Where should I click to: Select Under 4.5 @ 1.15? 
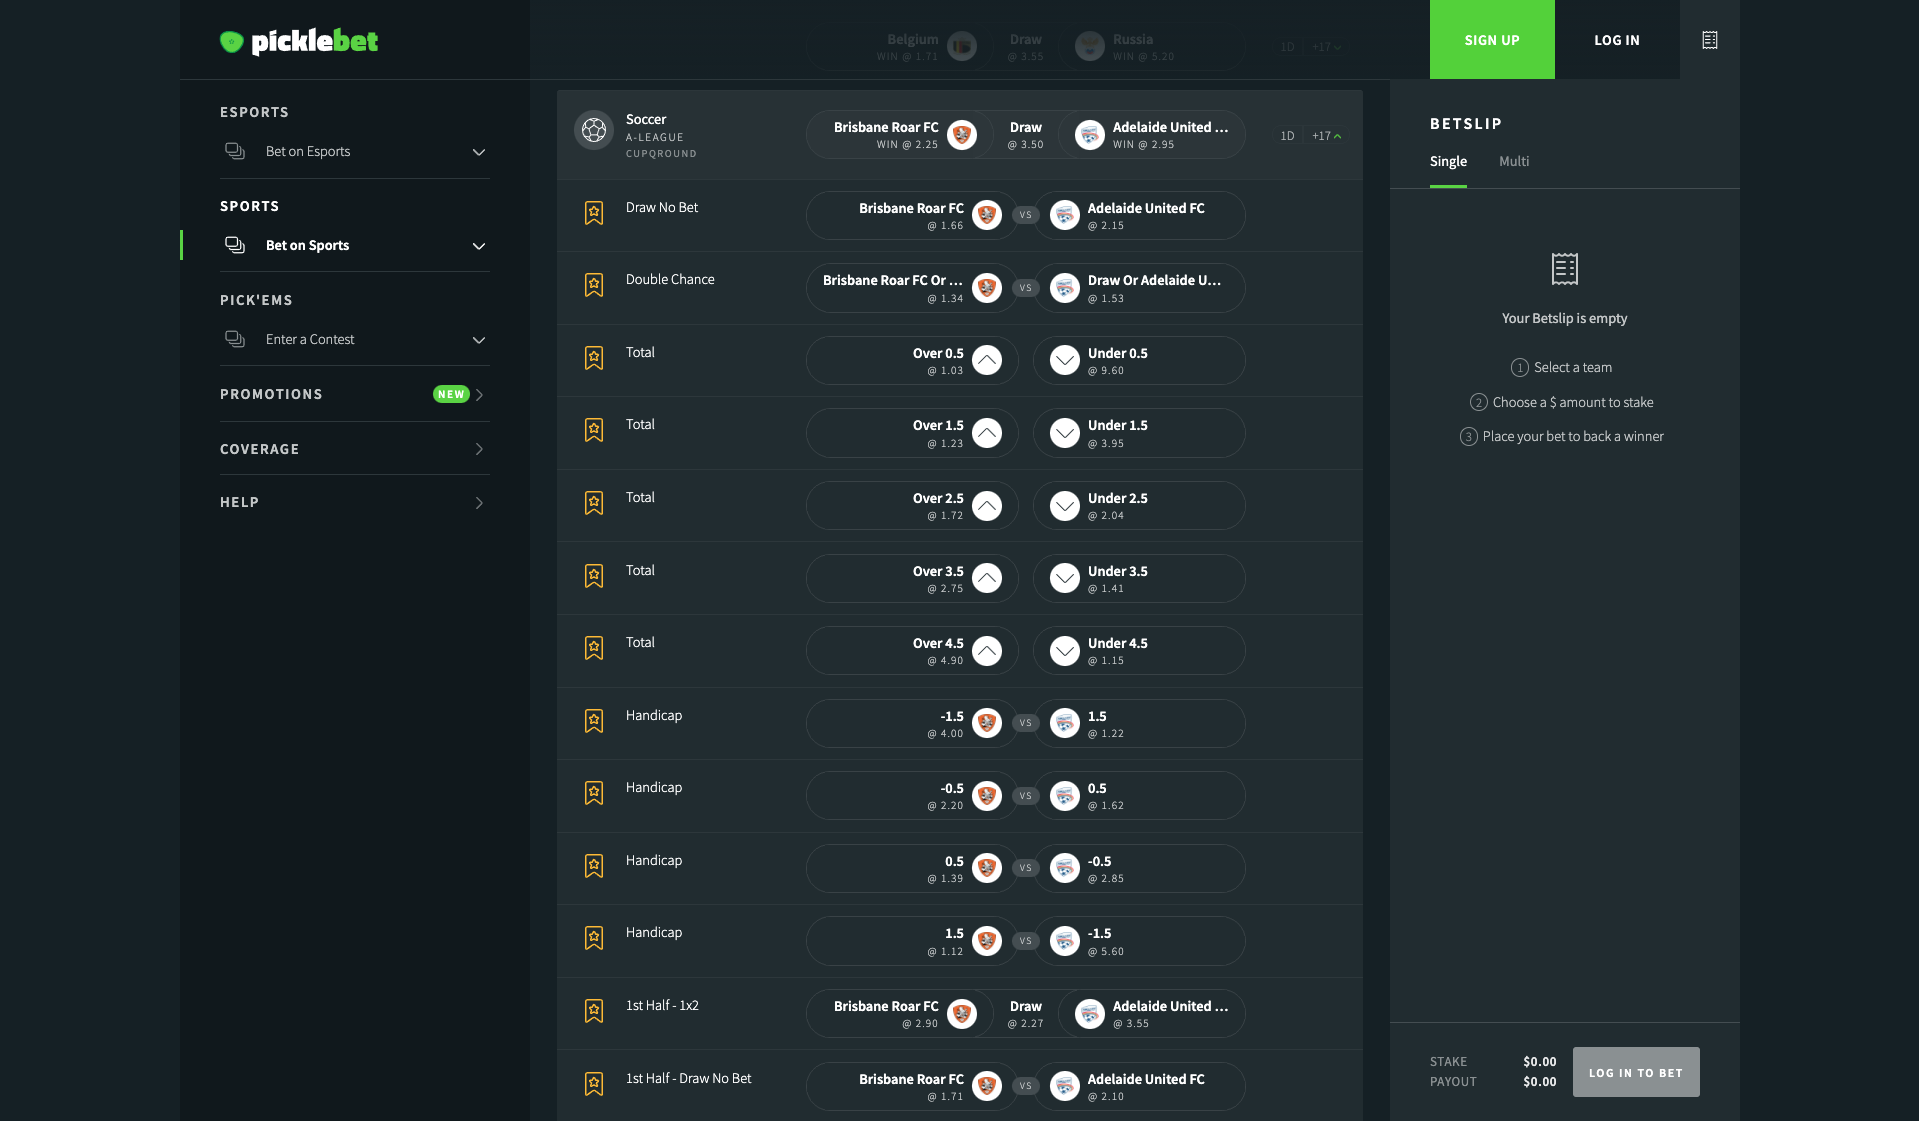point(1140,650)
